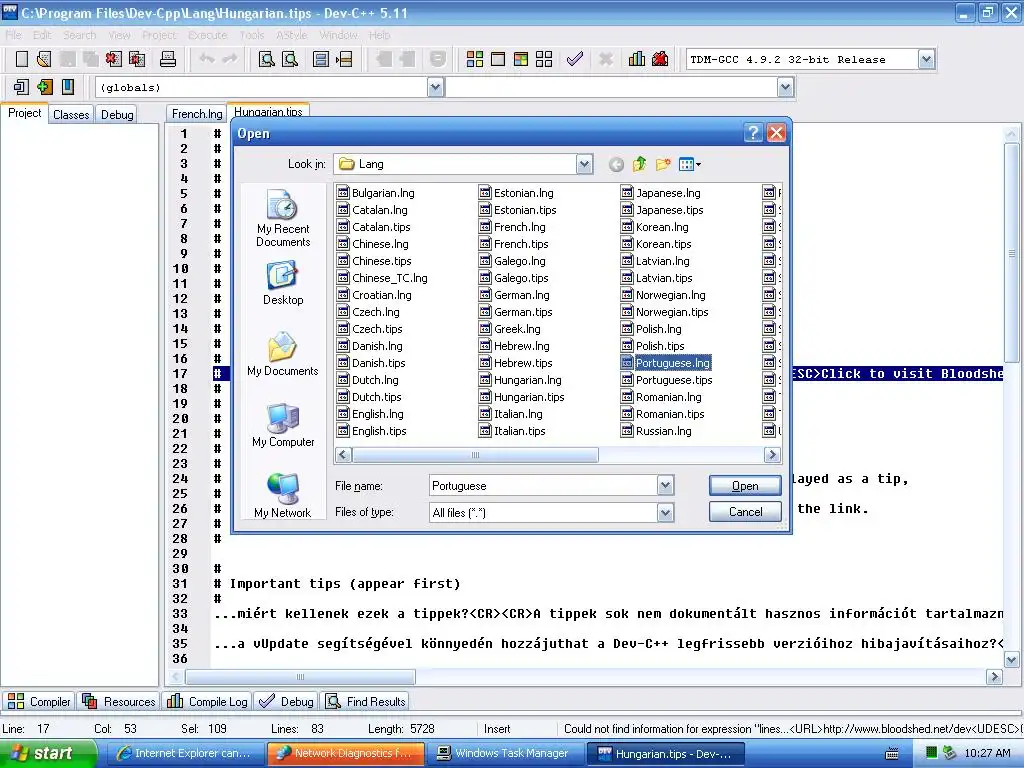Click the File name input field

[543, 485]
